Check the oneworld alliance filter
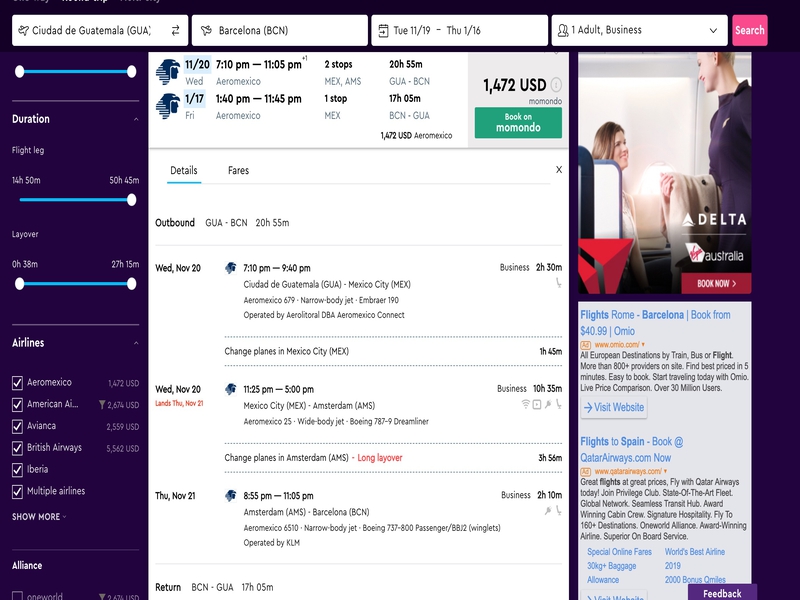Screen dimensions: 800x600 point(17,596)
